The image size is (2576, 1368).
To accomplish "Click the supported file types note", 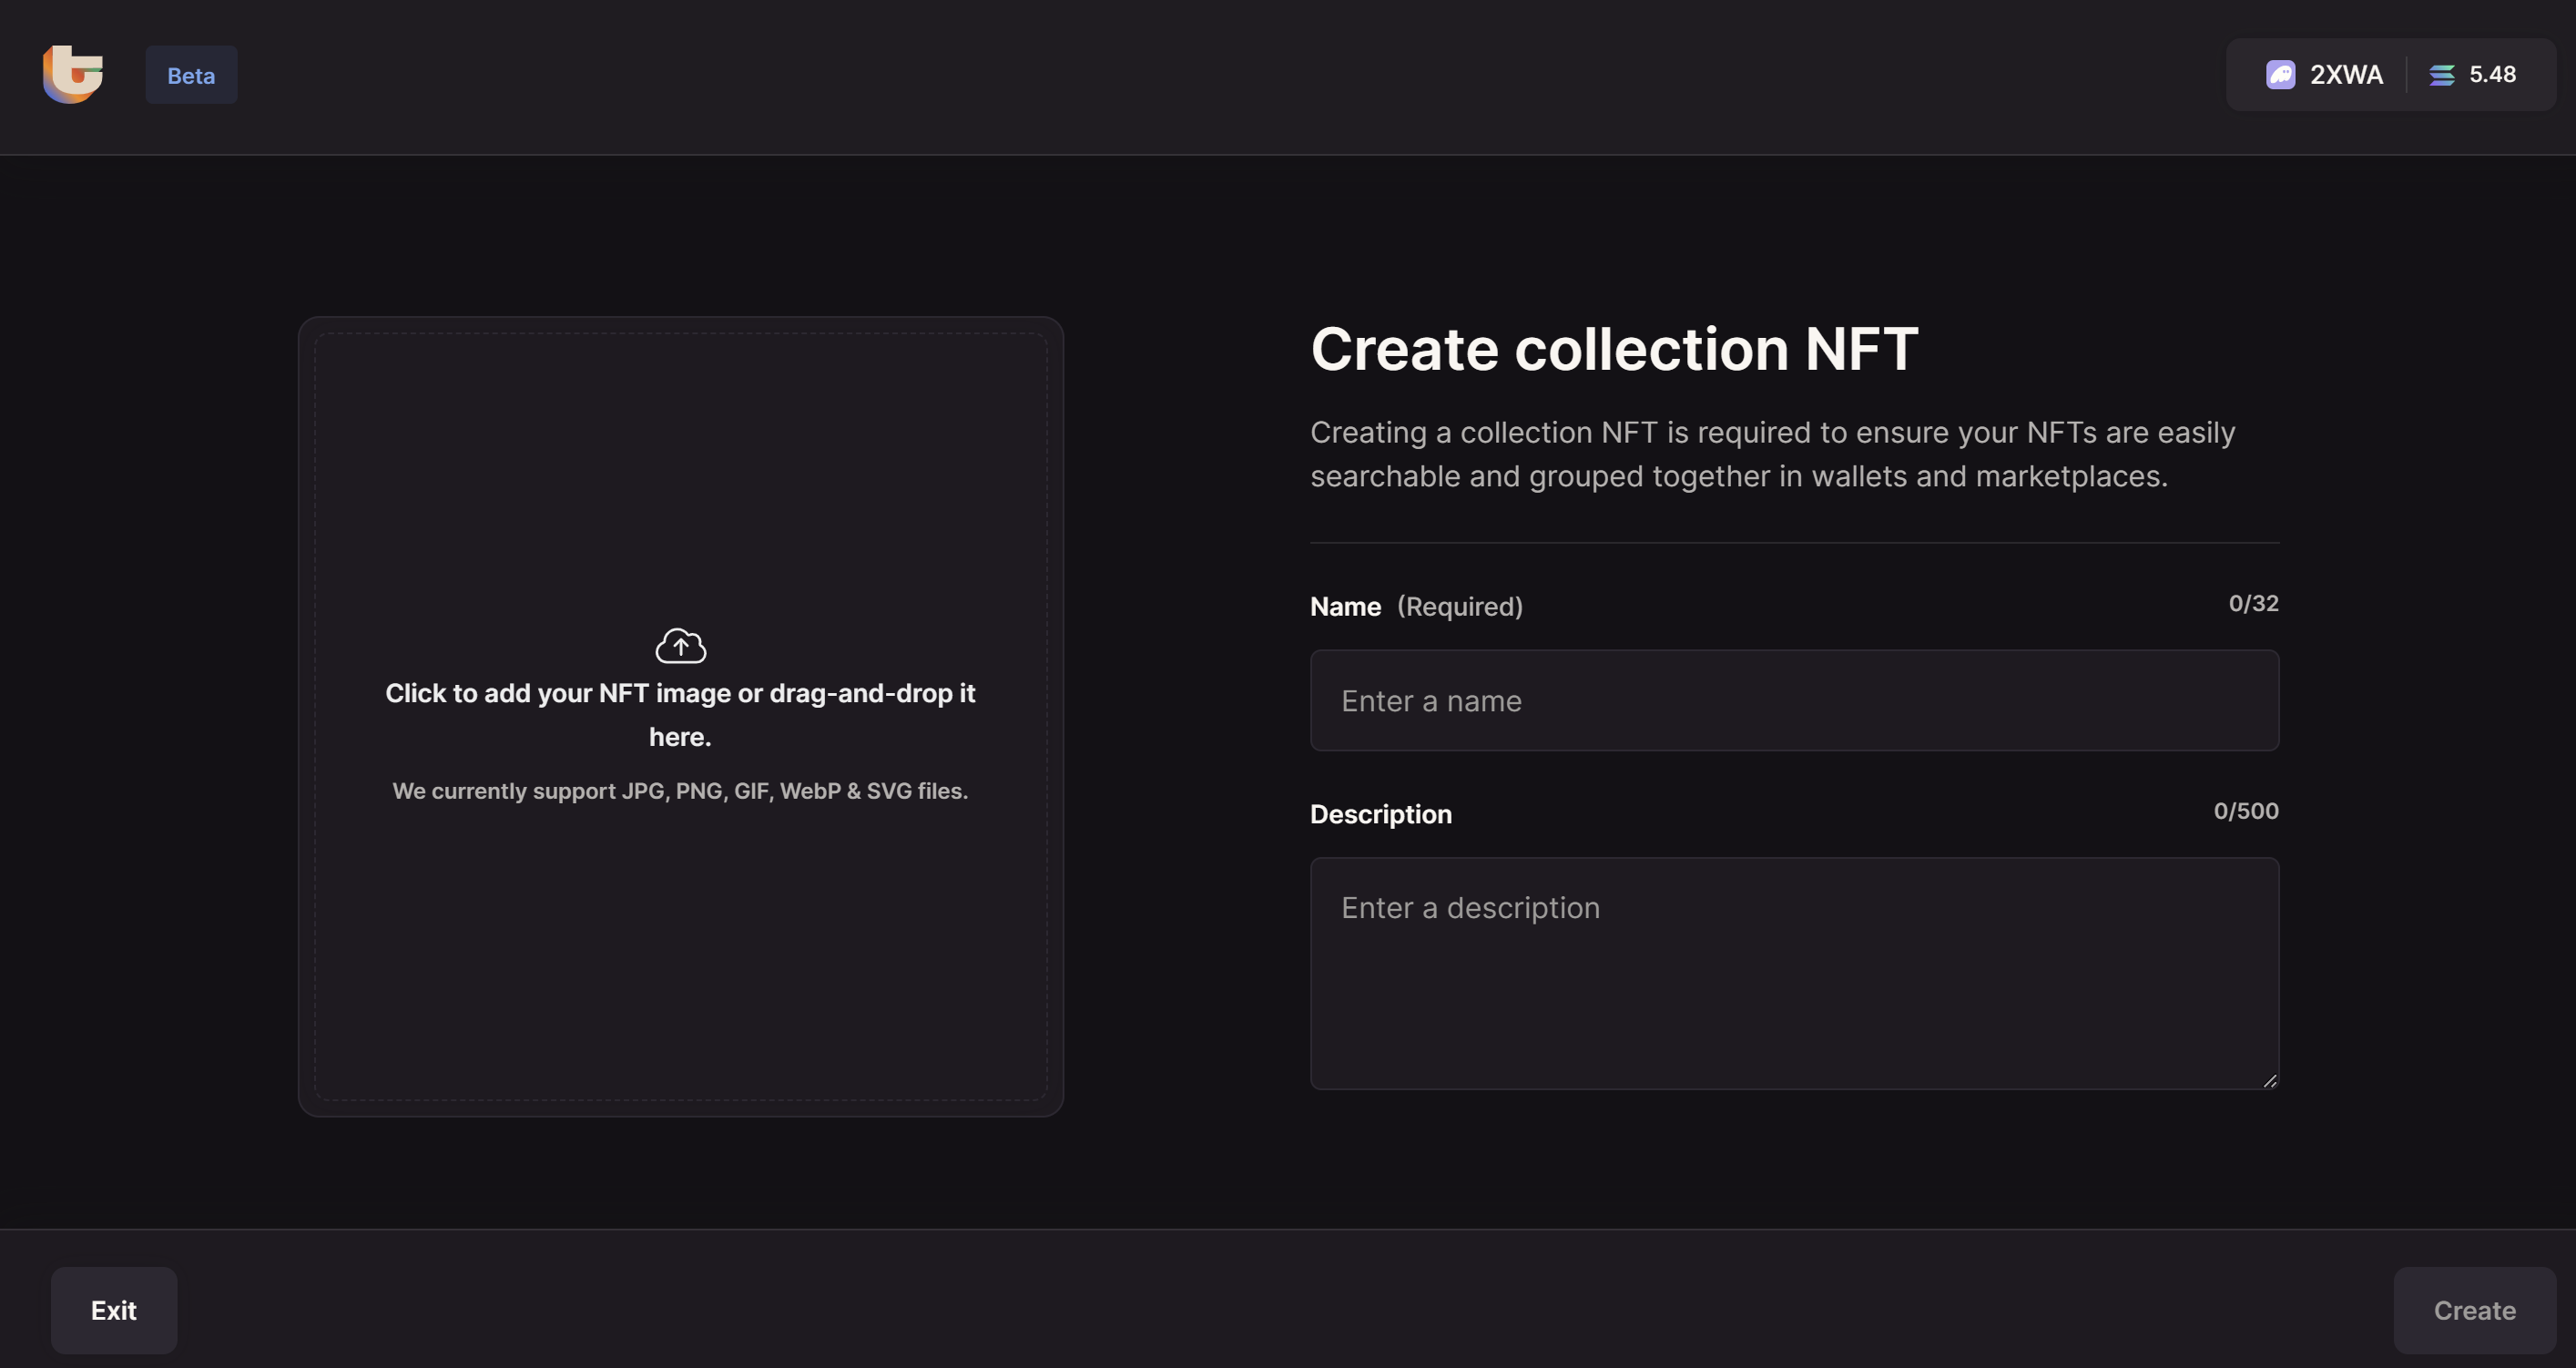I will tap(680, 791).
